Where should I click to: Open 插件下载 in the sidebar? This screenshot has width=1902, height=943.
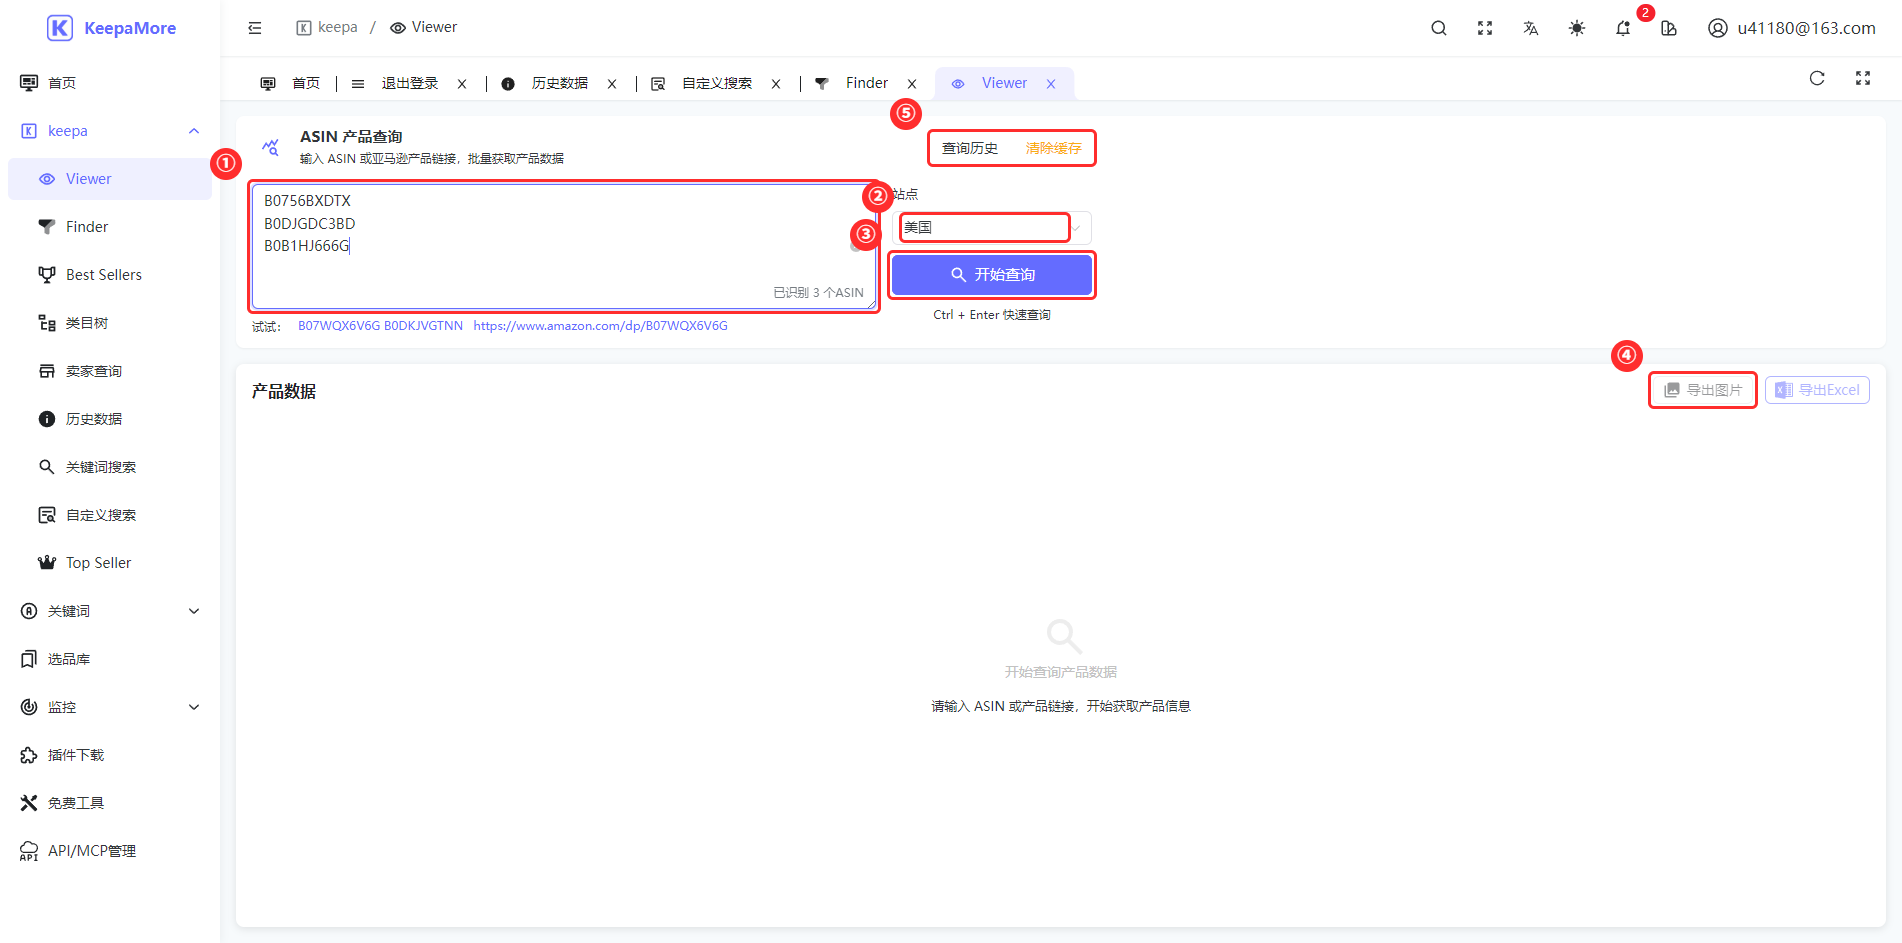pyautogui.click(x=110, y=755)
